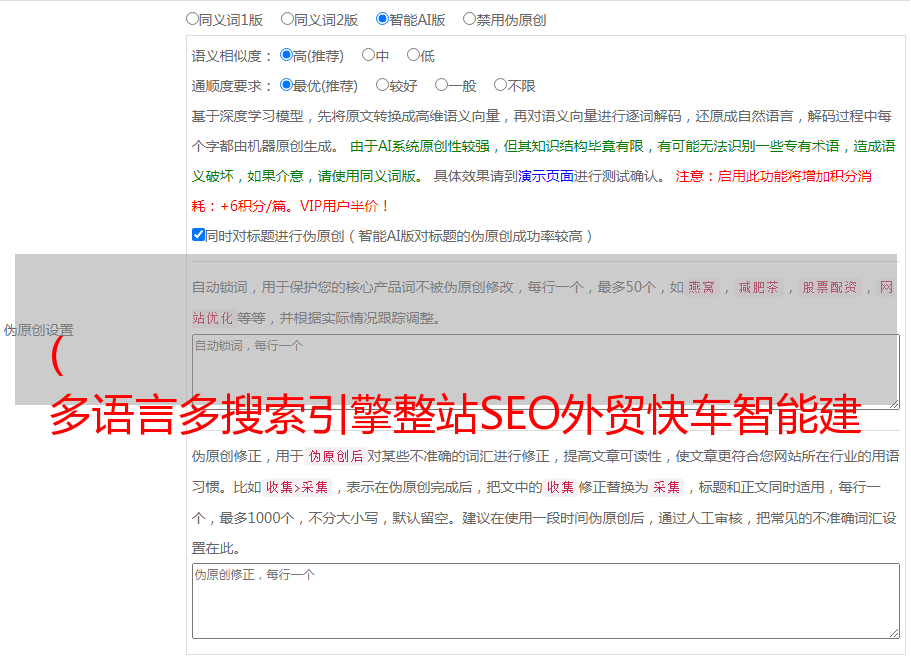Set 语义相似度 to 中

click(368, 55)
